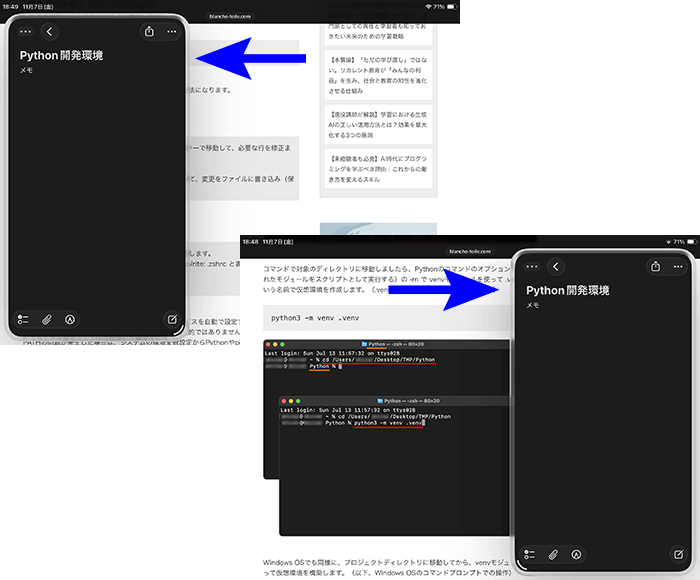Open top-left ellipsis pill in 18:48 screenshot's note

point(532,267)
